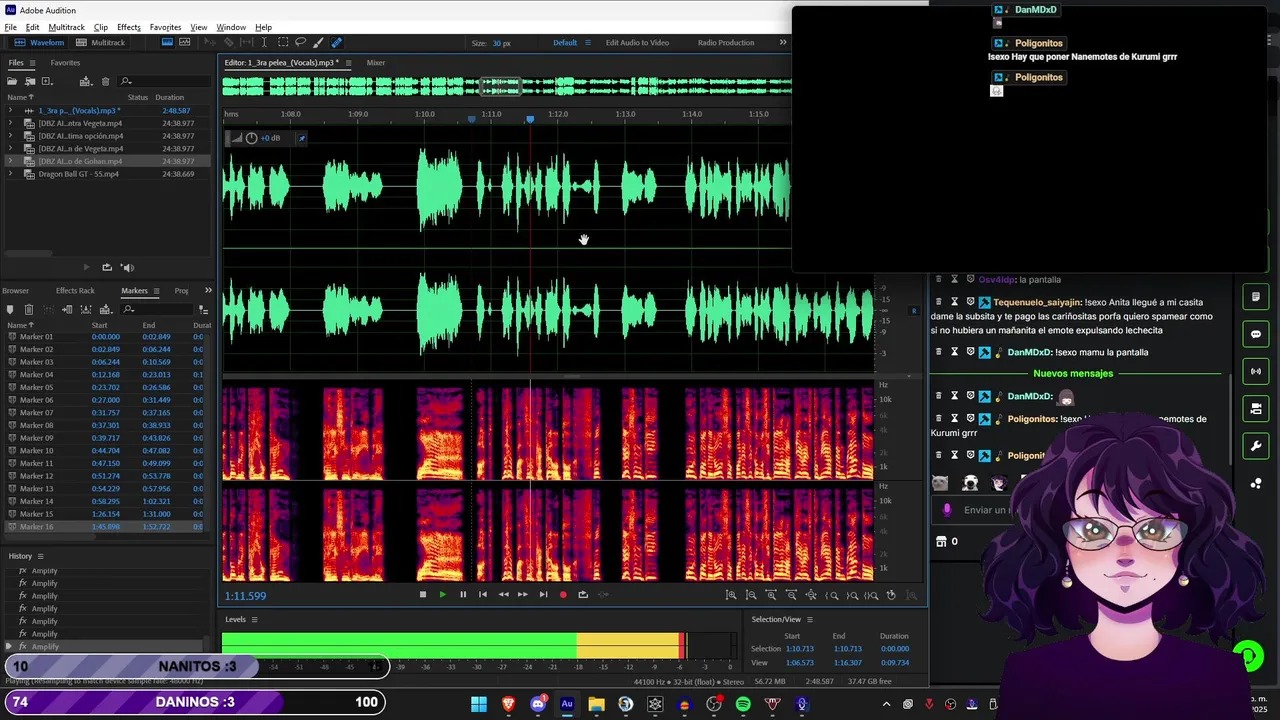Click the Rewind button in transport
The height and width of the screenshot is (720, 1280).
click(x=503, y=594)
